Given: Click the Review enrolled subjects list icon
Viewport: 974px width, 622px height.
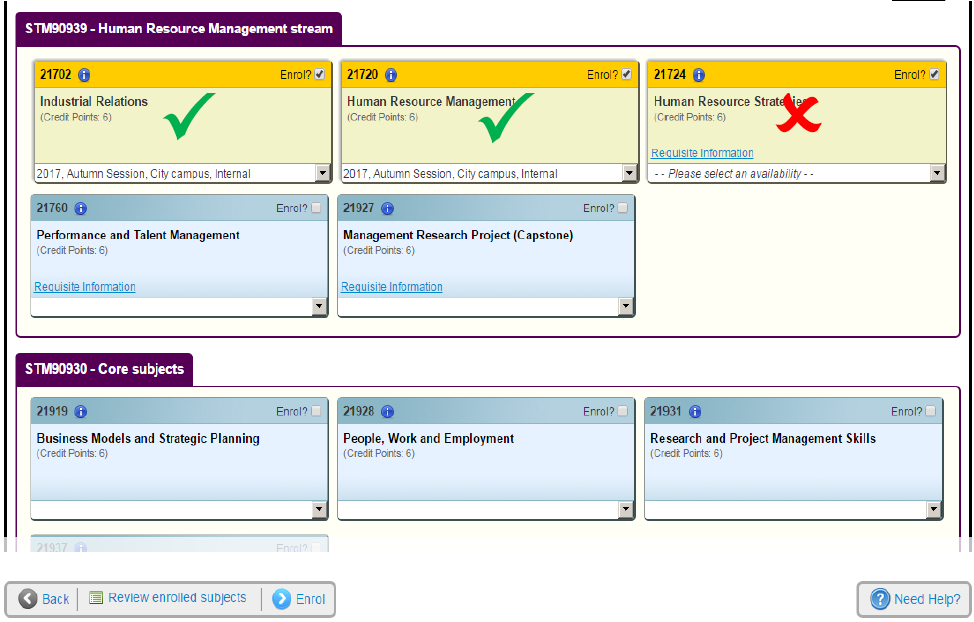Looking at the screenshot, I should 96,598.
